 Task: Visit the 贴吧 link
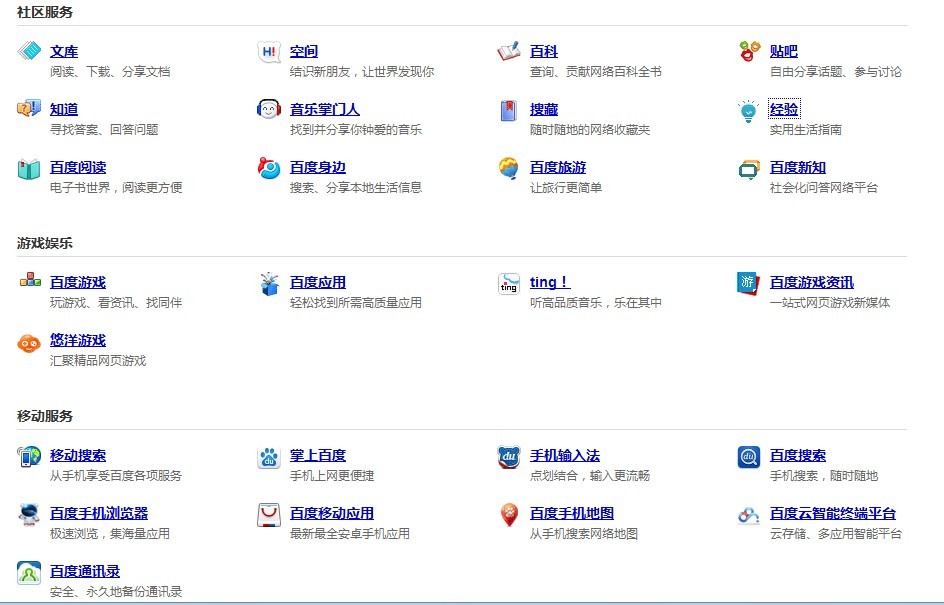[783, 51]
